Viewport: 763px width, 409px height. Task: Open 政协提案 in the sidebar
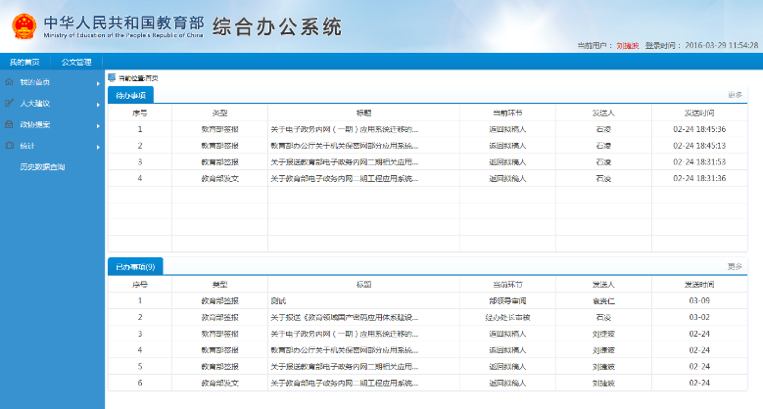point(35,124)
